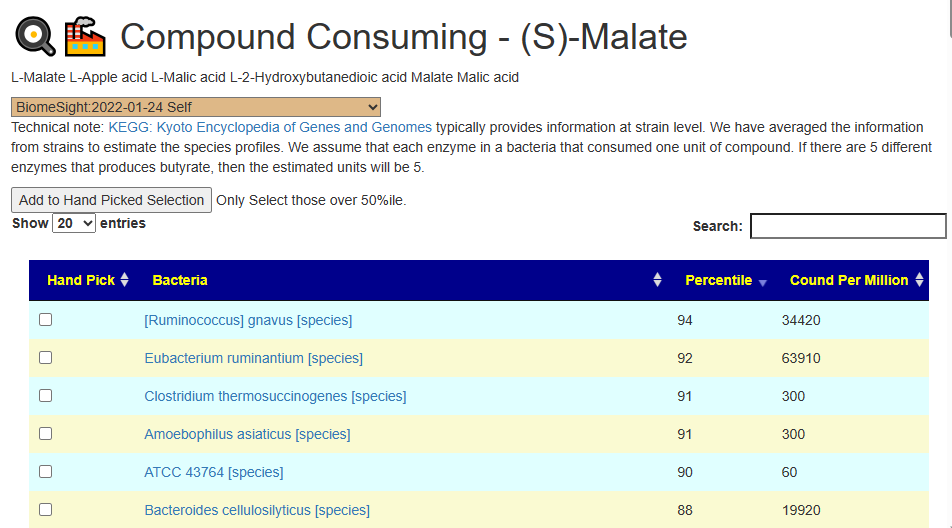Image resolution: width=952 pixels, height=528 pixels.
Task: Enable the Amoebophilus asiaticus checkbox
Action: [x=46, y=434]
